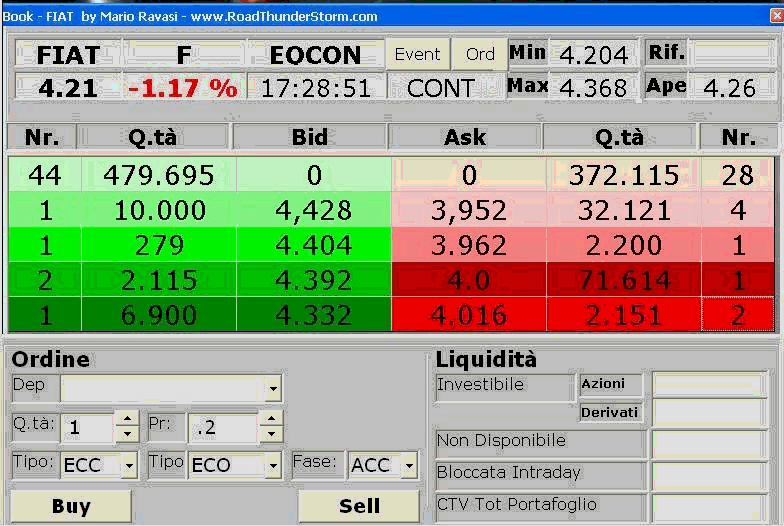The height and width of the screenshot is (526, 784).
Task: Click ask quantity 2.200
Action: tap(624, 245)
